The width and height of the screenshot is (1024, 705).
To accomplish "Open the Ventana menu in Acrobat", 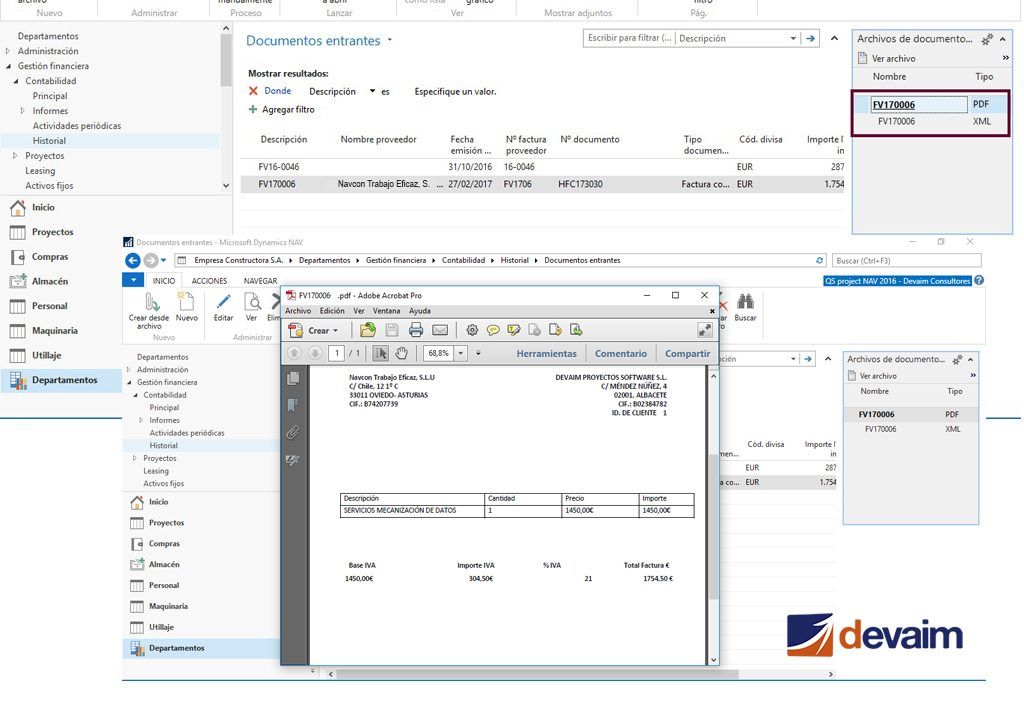I will pyautogui.click(x=386, y=311).
